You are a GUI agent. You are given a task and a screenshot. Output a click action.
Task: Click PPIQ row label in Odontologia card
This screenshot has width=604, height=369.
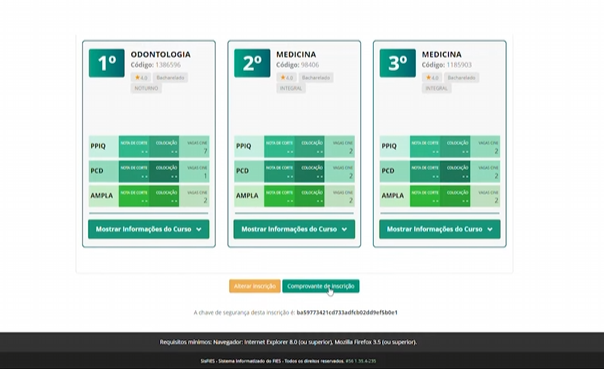point(98,146)
